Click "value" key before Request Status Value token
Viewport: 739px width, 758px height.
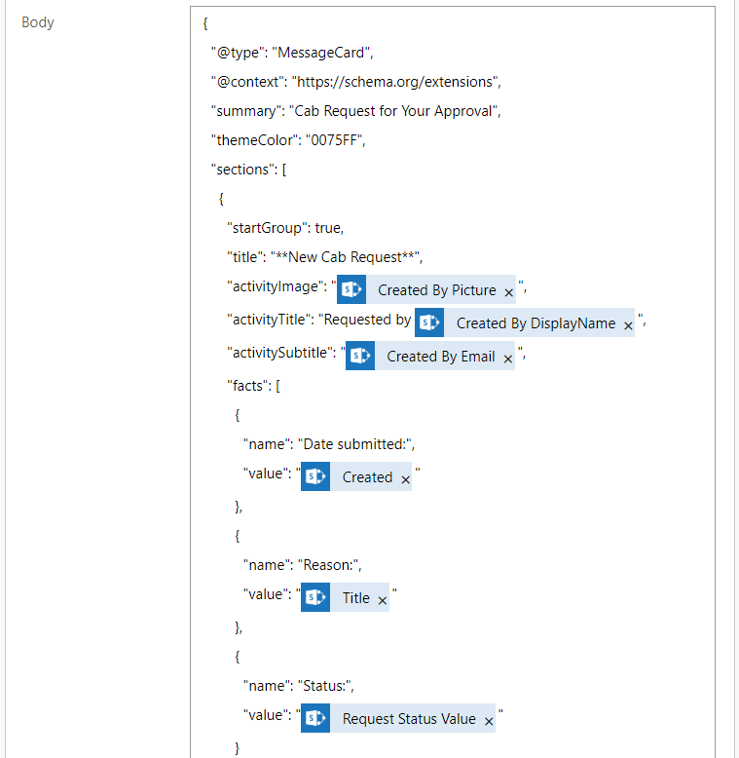267,715
